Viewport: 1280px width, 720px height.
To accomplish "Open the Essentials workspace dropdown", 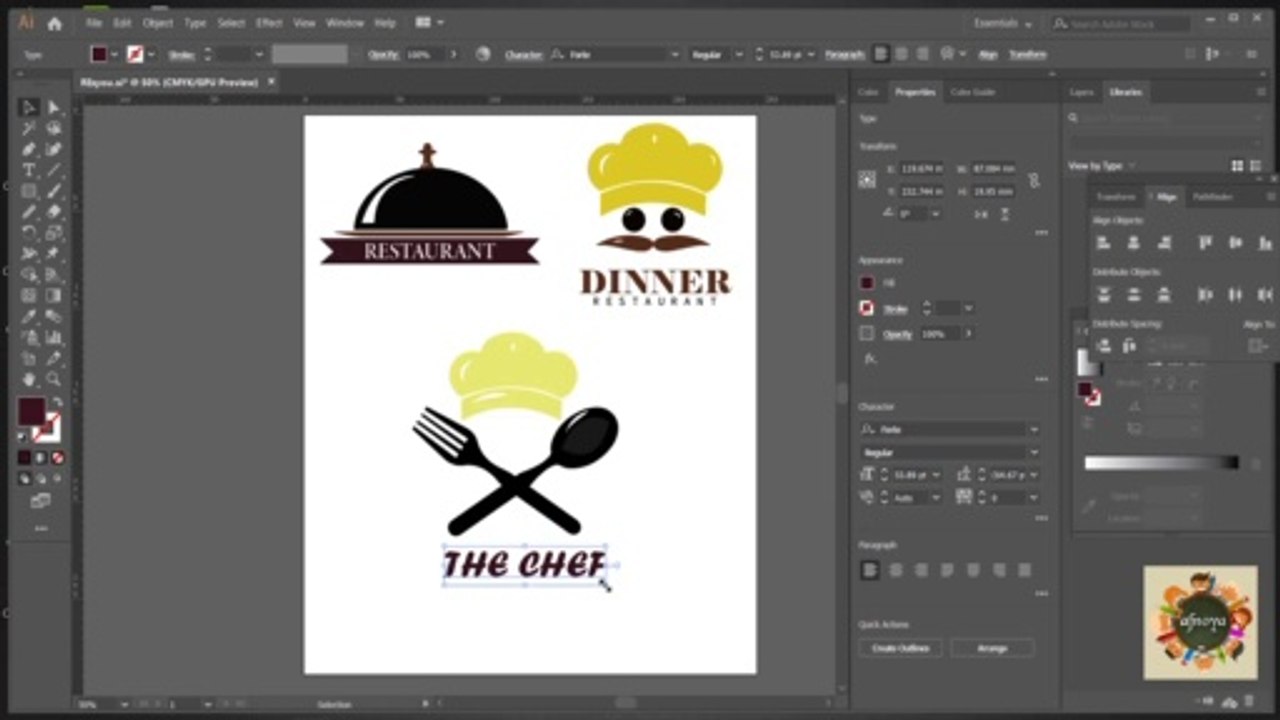I will [1001, 22].
